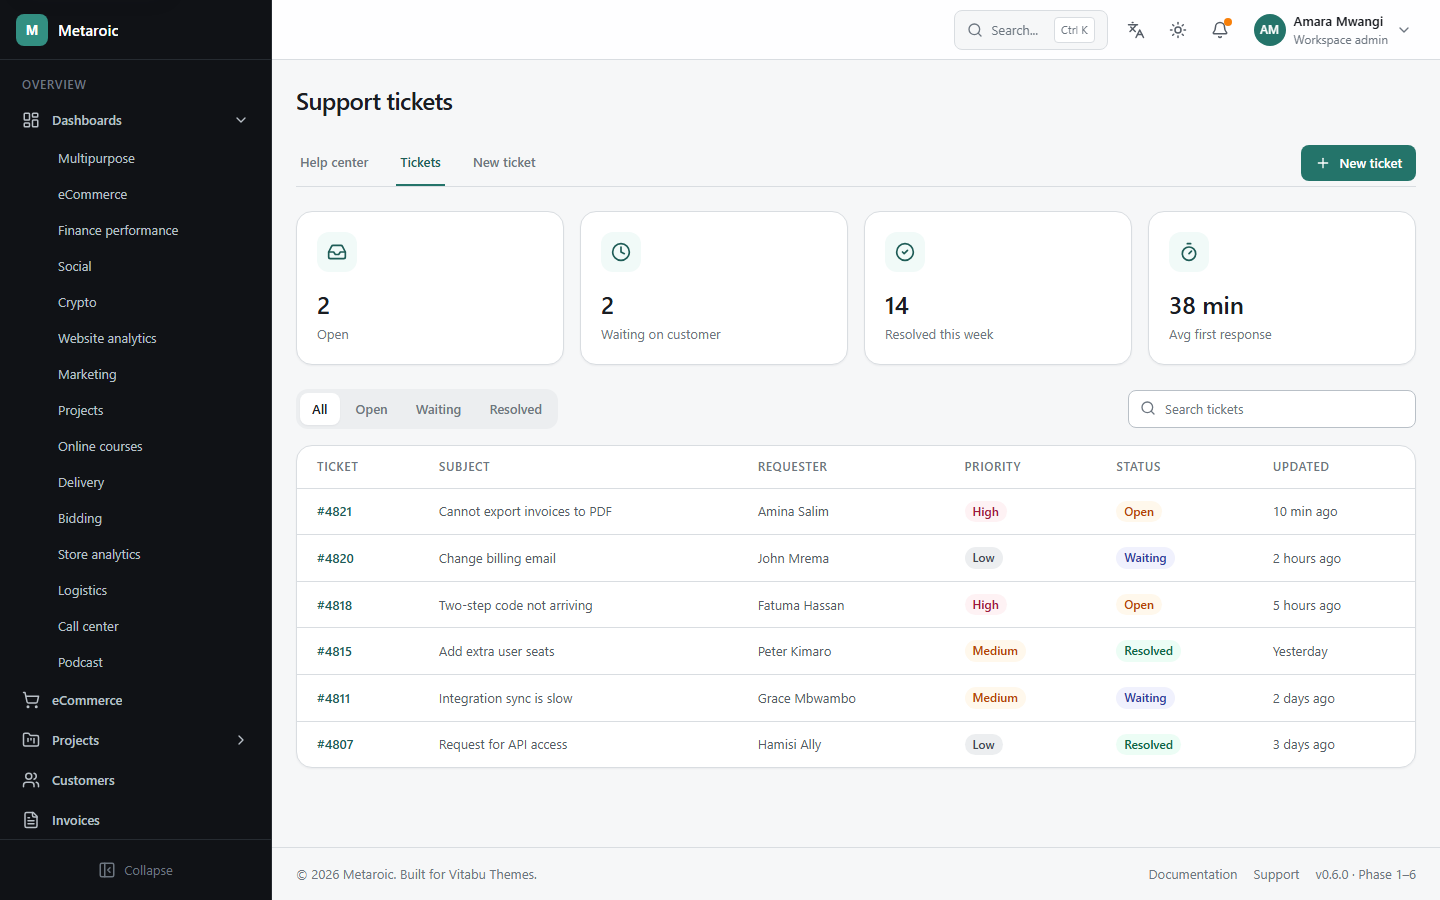Click the Projects folder icon in sidebar
Viewport: 1440px width, 900px height.
coord(31,740)
